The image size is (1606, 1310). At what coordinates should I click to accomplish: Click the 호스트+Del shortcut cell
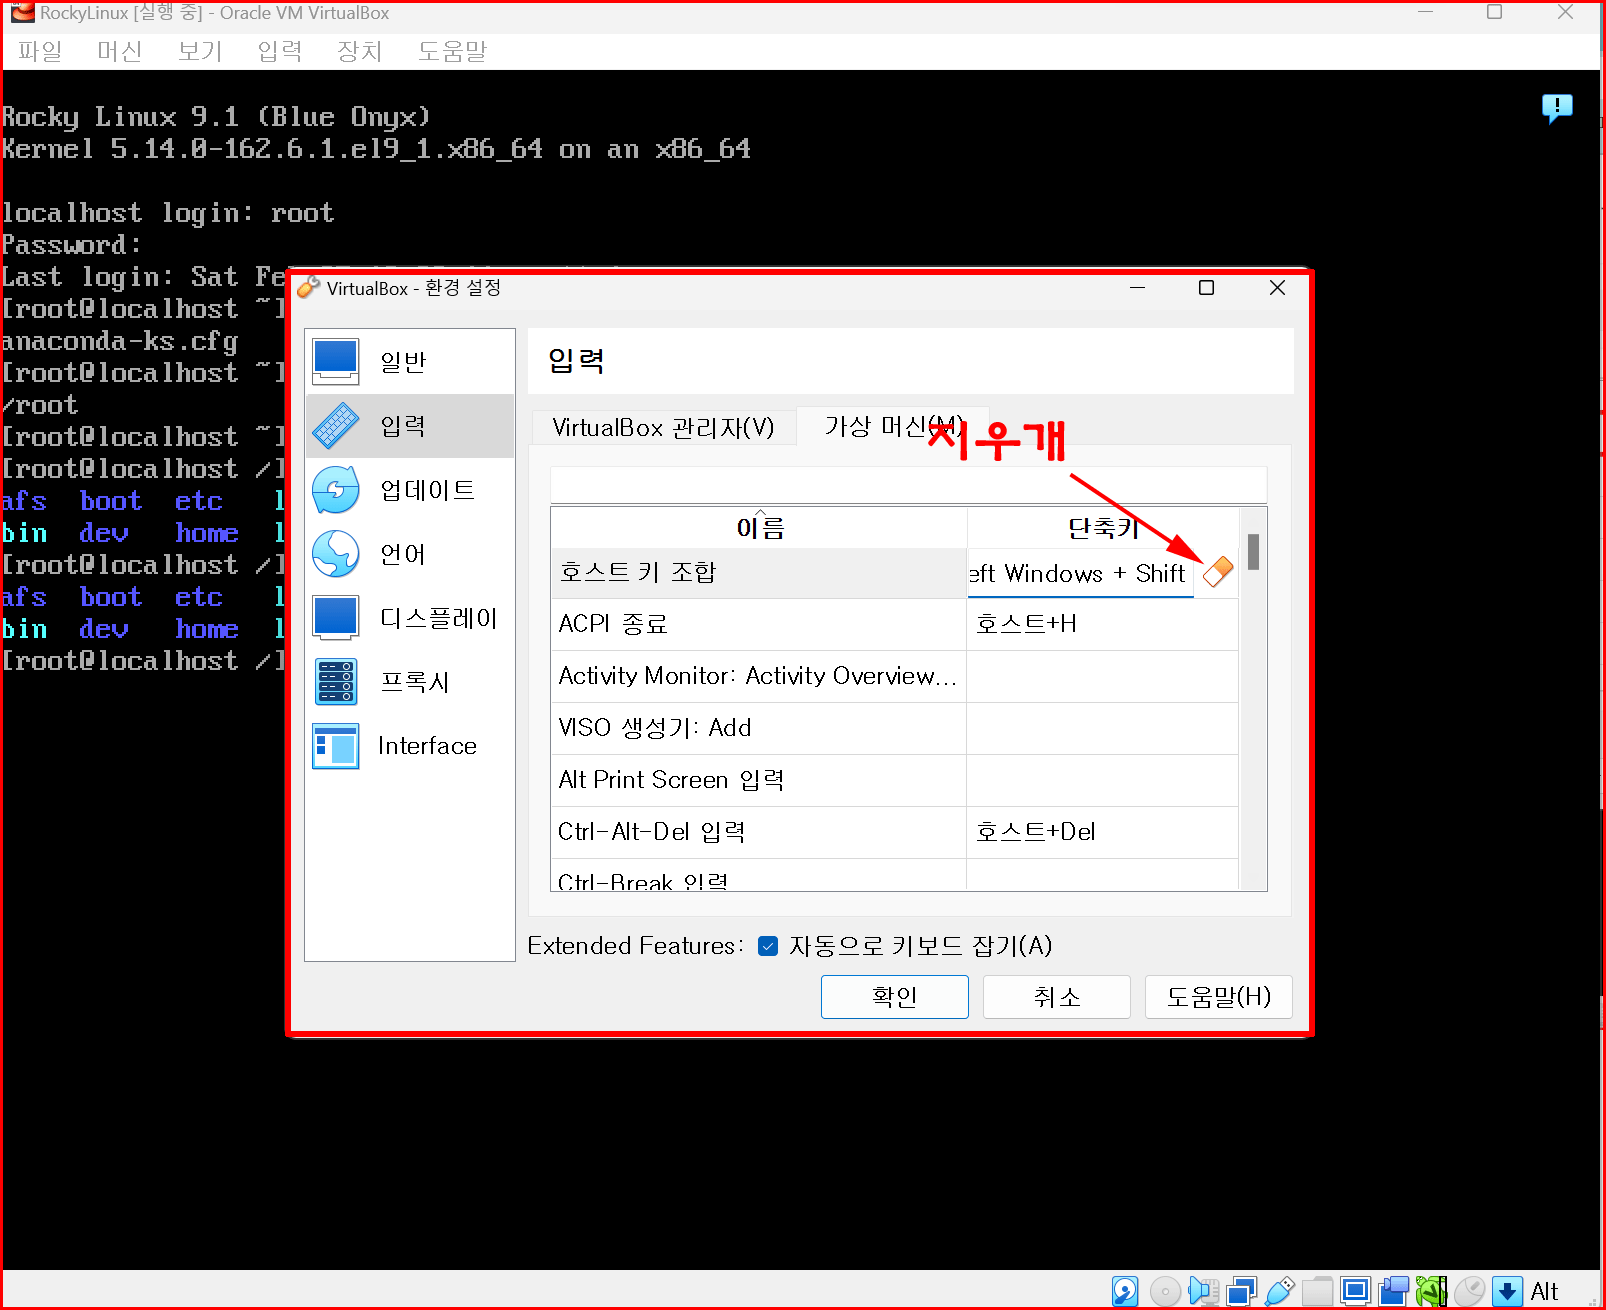tap(1102, 832)
